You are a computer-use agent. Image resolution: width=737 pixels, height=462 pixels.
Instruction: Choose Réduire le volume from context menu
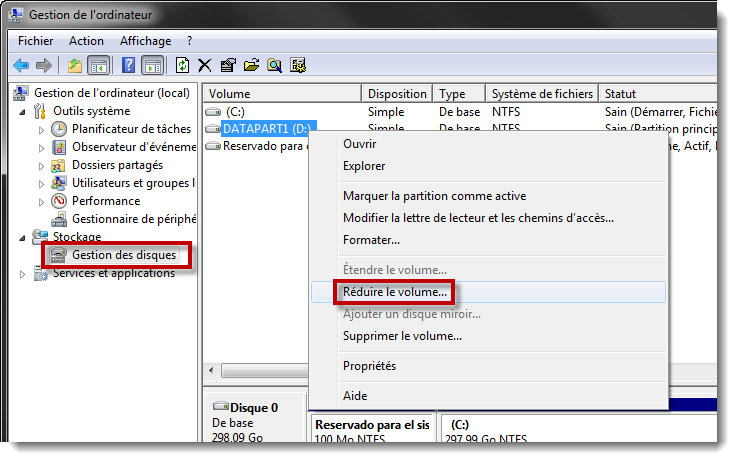coord(395,292)
